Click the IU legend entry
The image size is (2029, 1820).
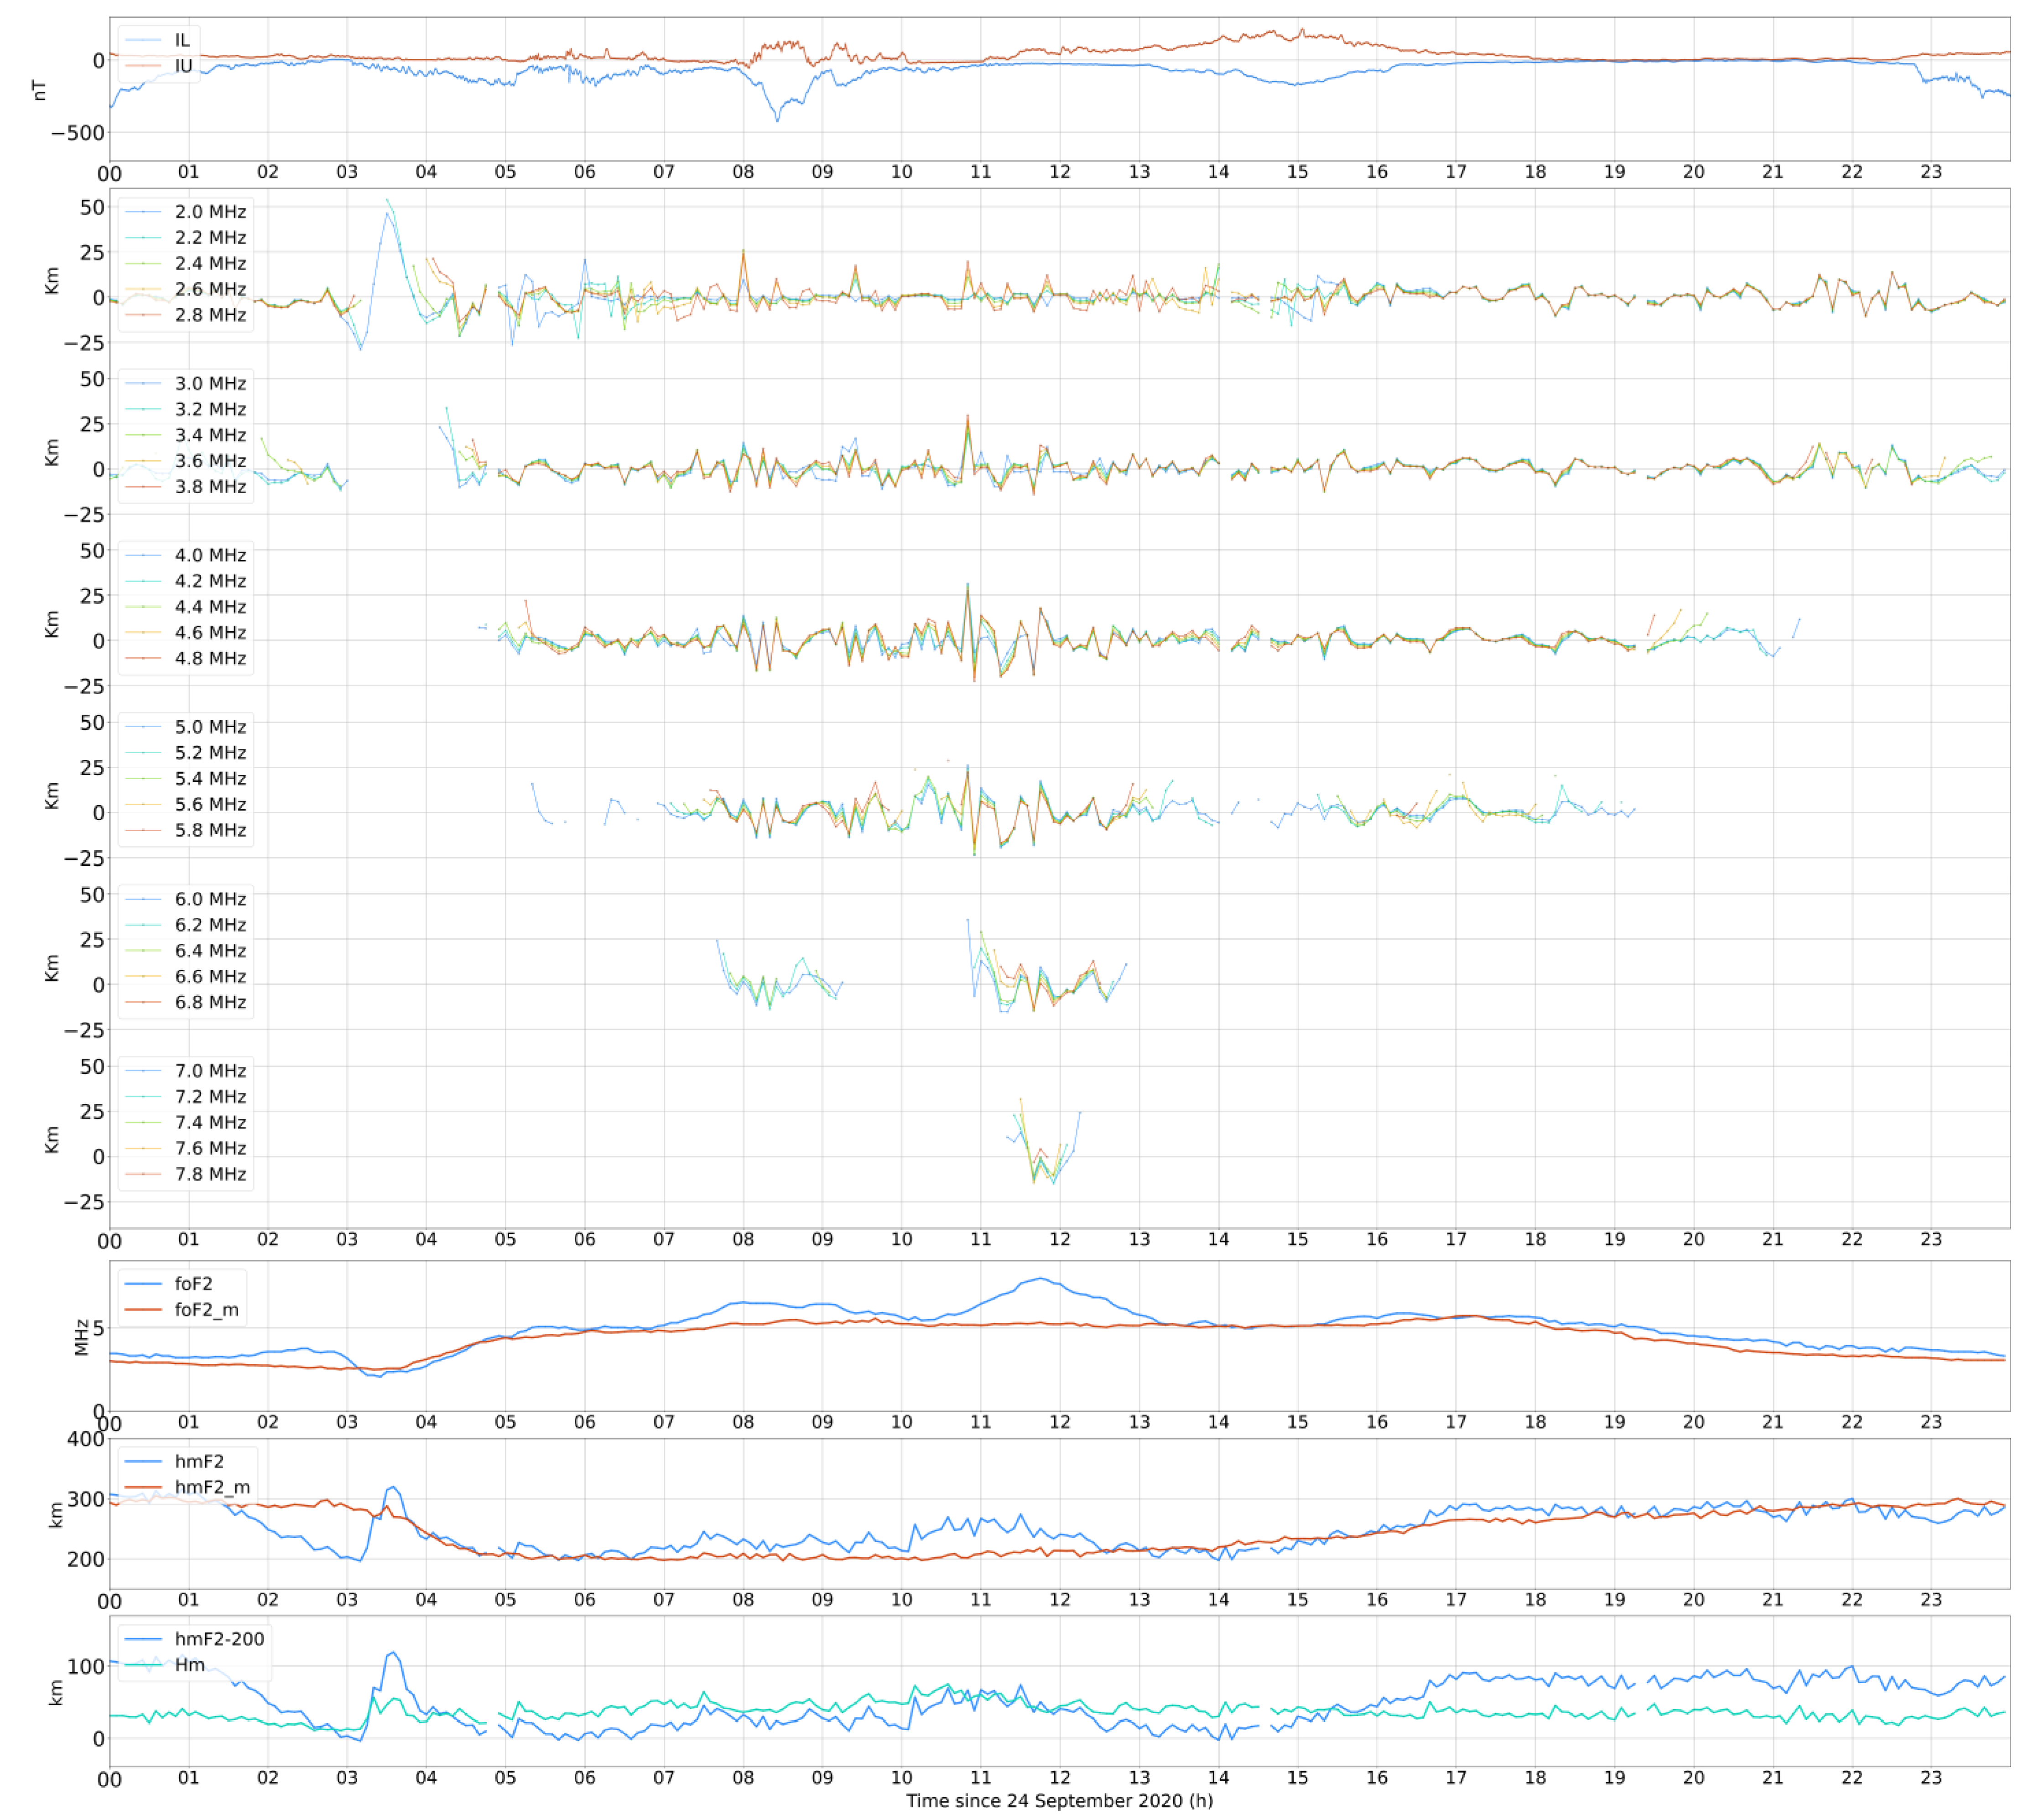coord(182,66)
